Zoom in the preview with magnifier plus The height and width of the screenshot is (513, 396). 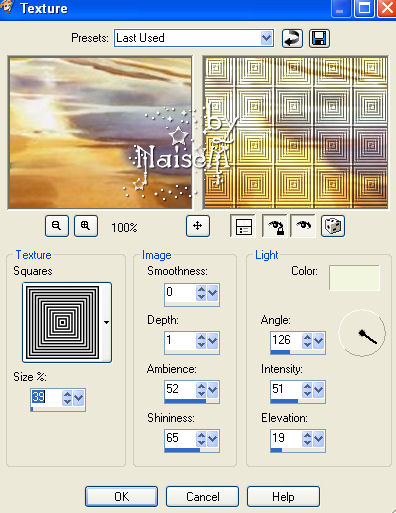coord(86,226)
